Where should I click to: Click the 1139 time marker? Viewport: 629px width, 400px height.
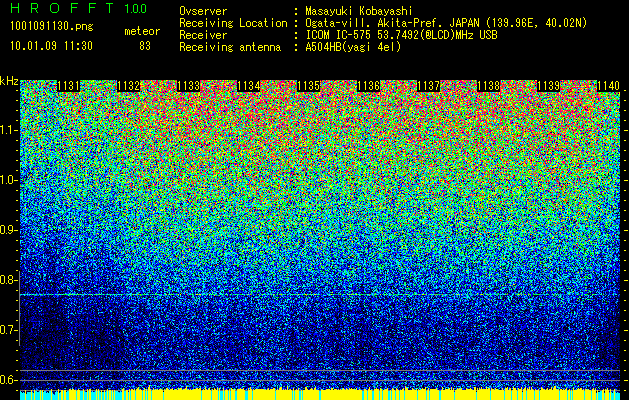[x=548, y=86]
